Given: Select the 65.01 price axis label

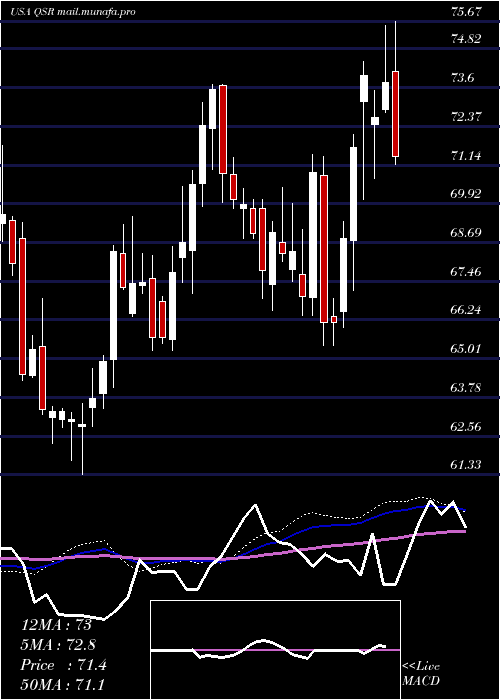Looking at the screenshot, I should click(x=466, y=348).
